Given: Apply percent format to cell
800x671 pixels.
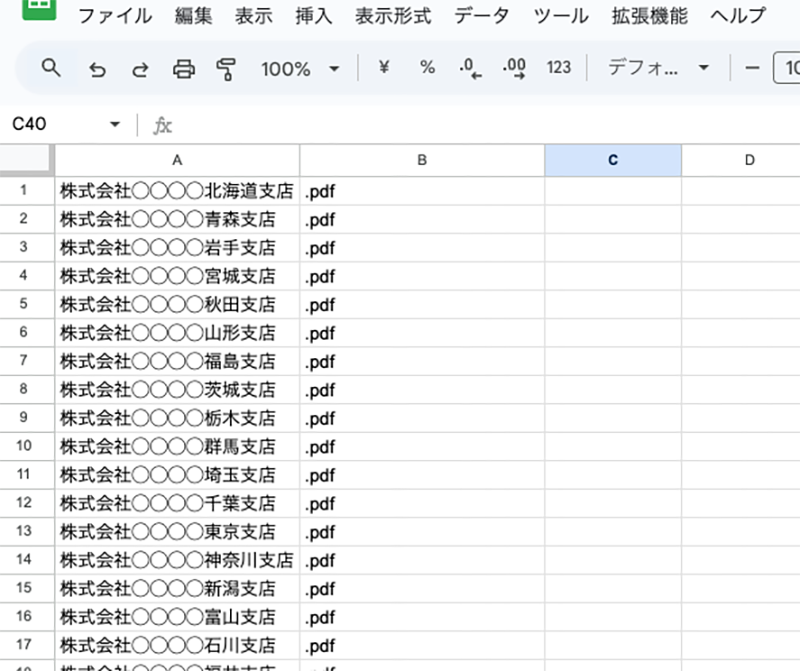Looking at the screenshot, I should 427,68.
